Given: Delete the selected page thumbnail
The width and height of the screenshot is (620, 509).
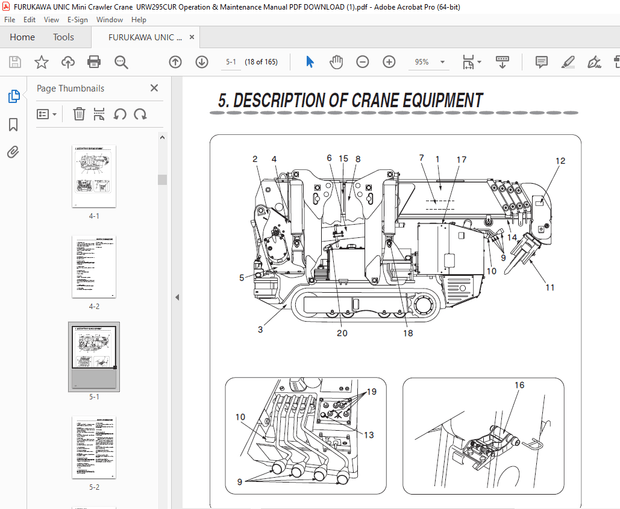Looking at the screenshot, I should click(79, 114).
